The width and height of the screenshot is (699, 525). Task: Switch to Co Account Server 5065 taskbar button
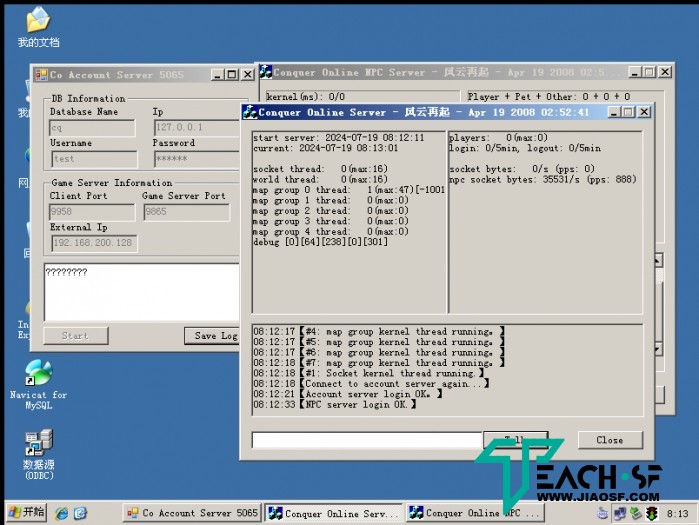[x=192, y=513]
